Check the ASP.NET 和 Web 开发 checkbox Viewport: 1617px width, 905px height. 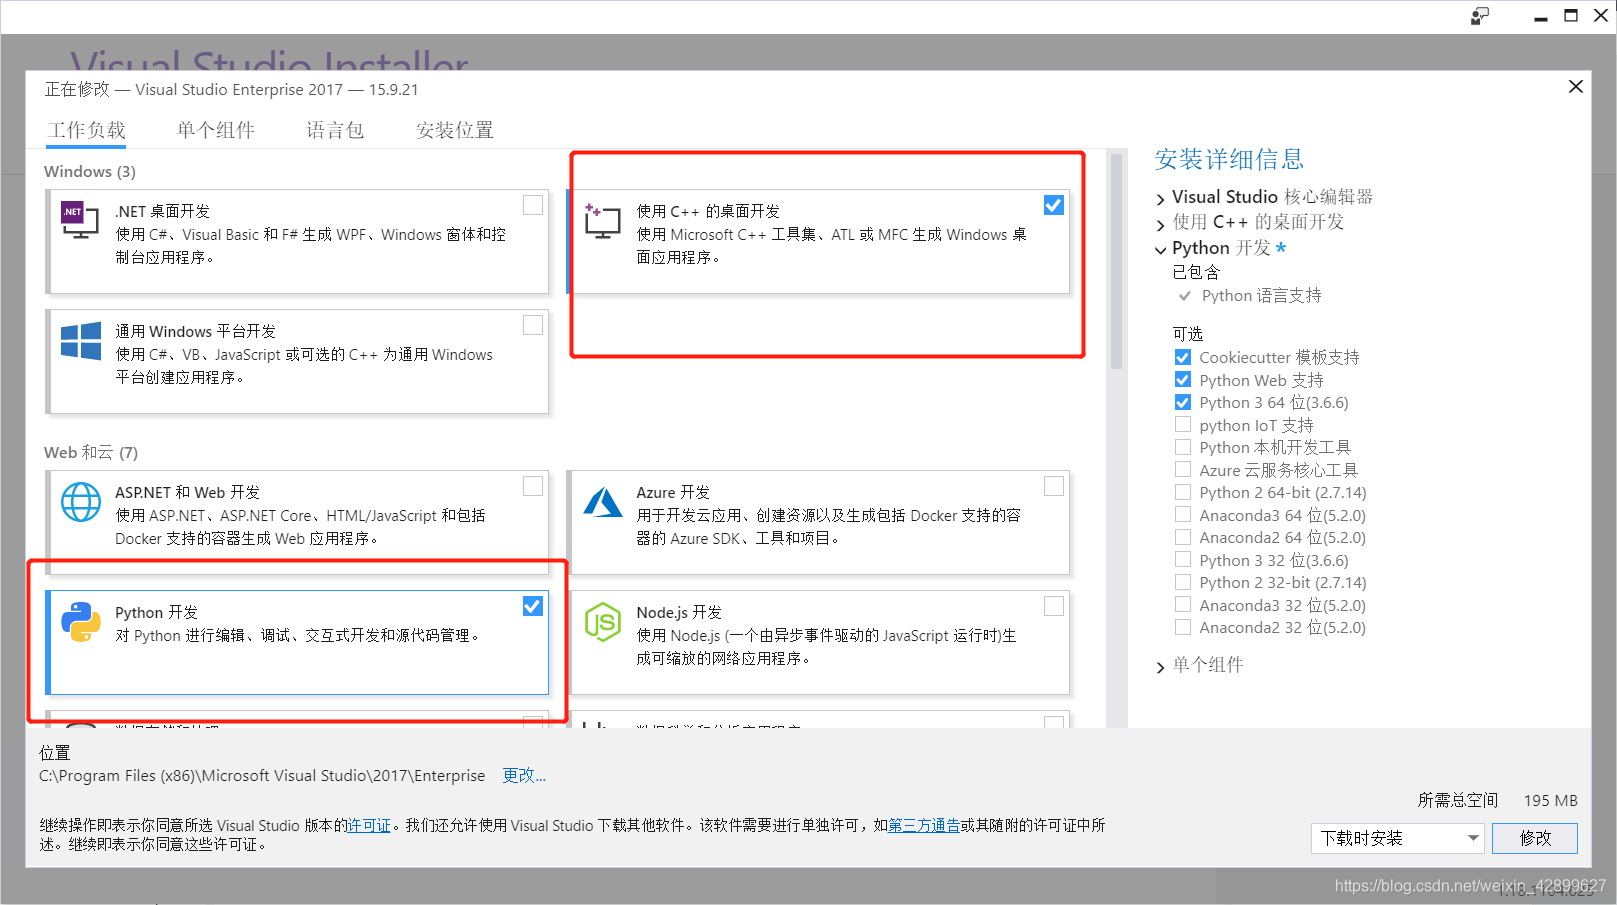(x=533, y=486)
